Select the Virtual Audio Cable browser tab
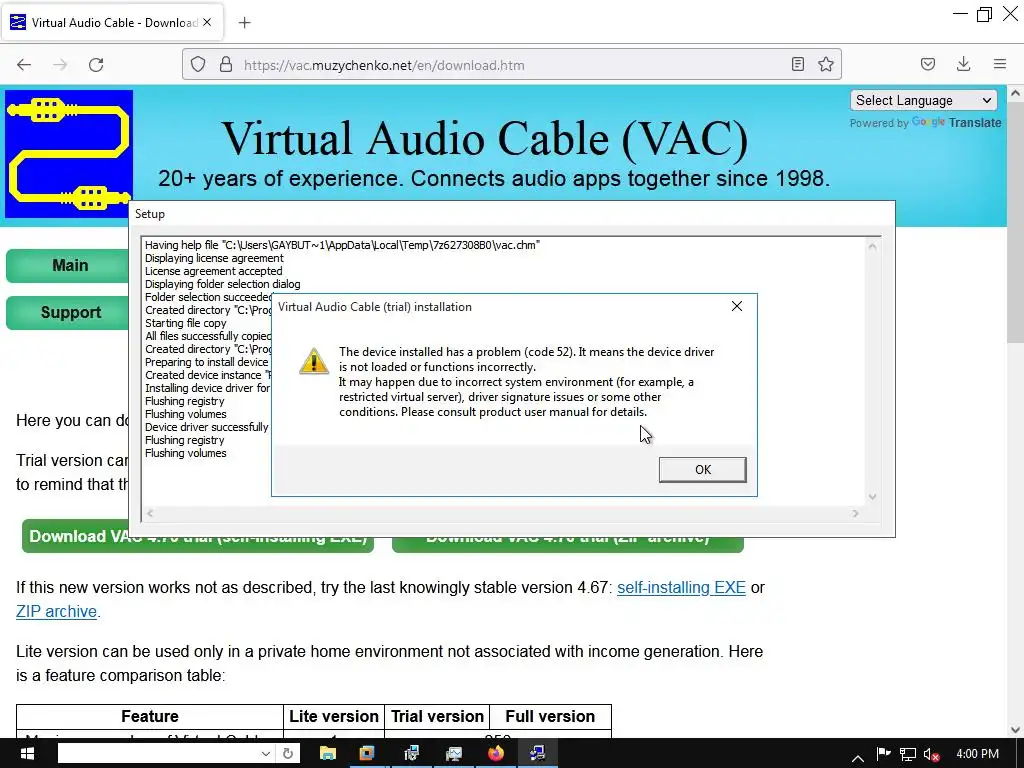The height and width of the screenshot is (768, 1024). [x=112, y=22]
